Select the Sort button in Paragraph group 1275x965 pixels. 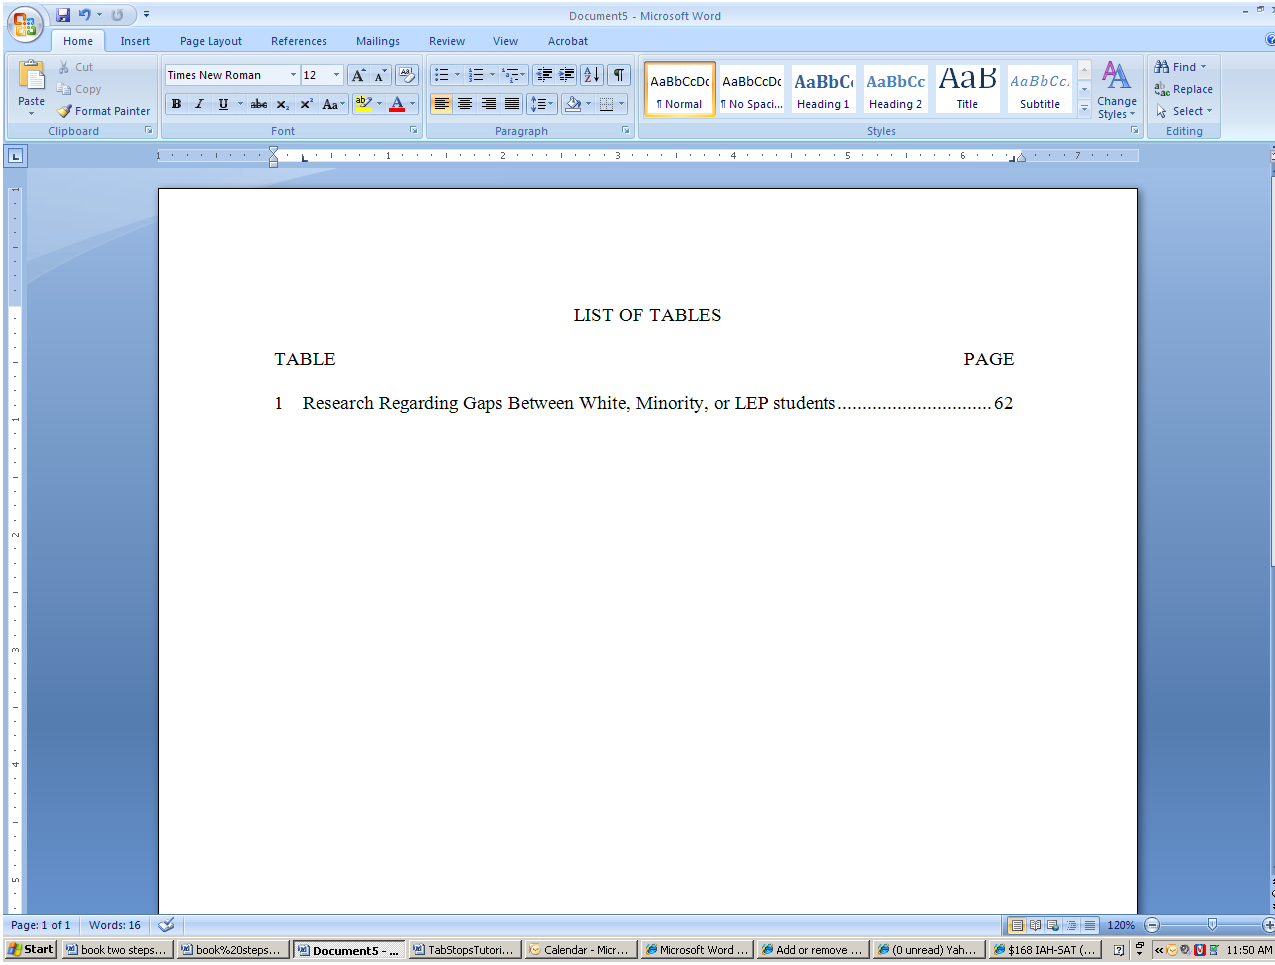click(592, 74)
